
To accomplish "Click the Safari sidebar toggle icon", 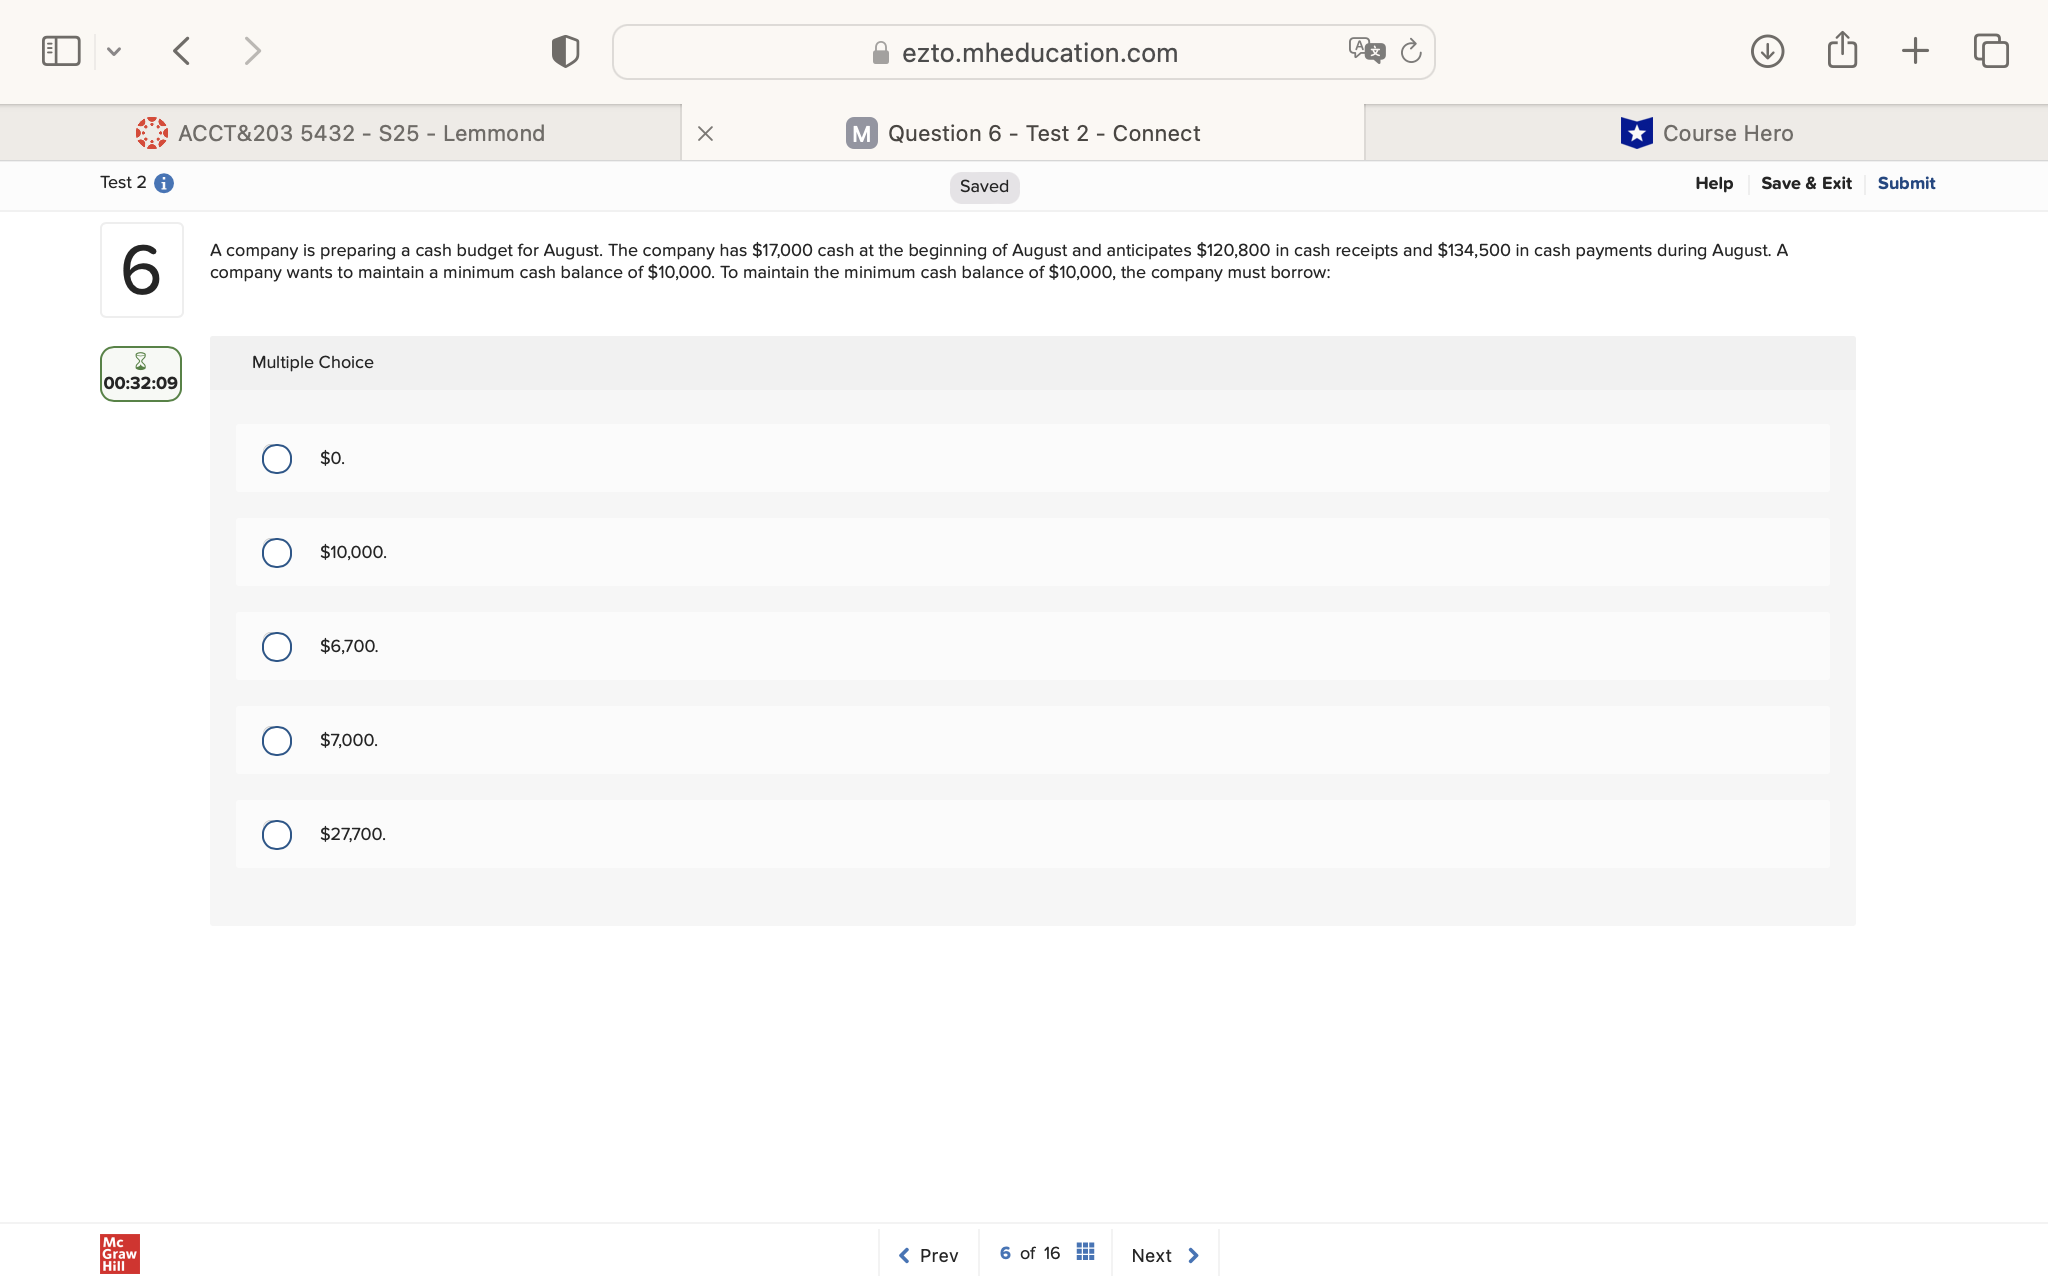I will coord(61,51).
